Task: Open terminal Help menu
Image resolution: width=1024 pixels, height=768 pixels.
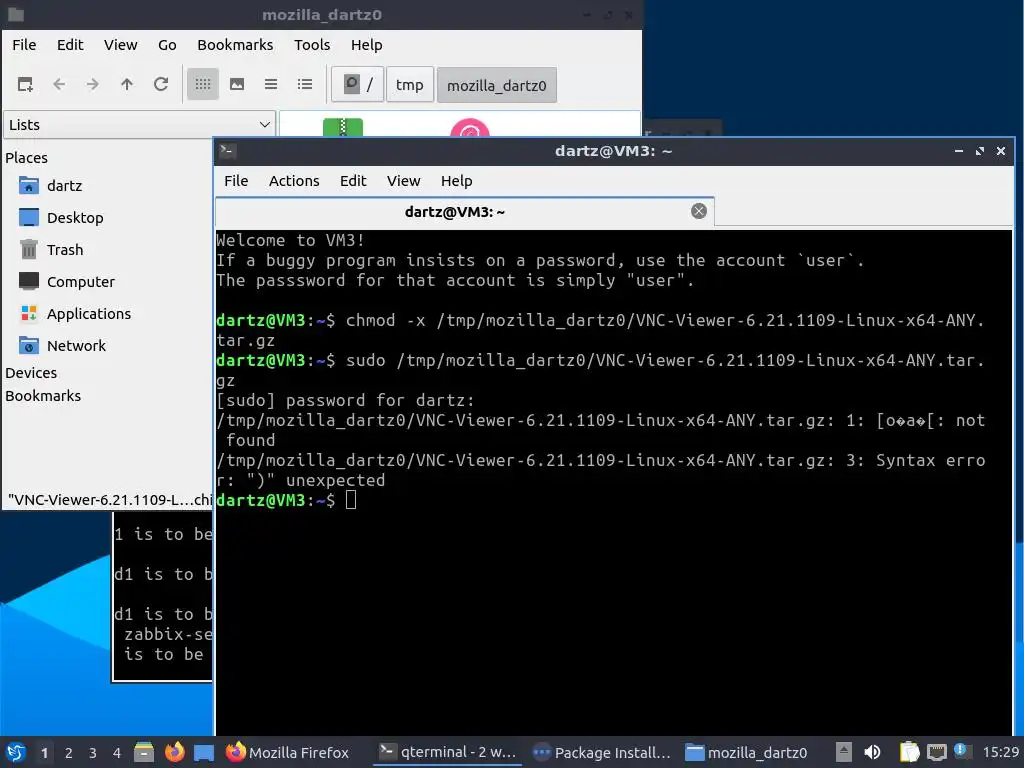Action: [x=456, y=181]
